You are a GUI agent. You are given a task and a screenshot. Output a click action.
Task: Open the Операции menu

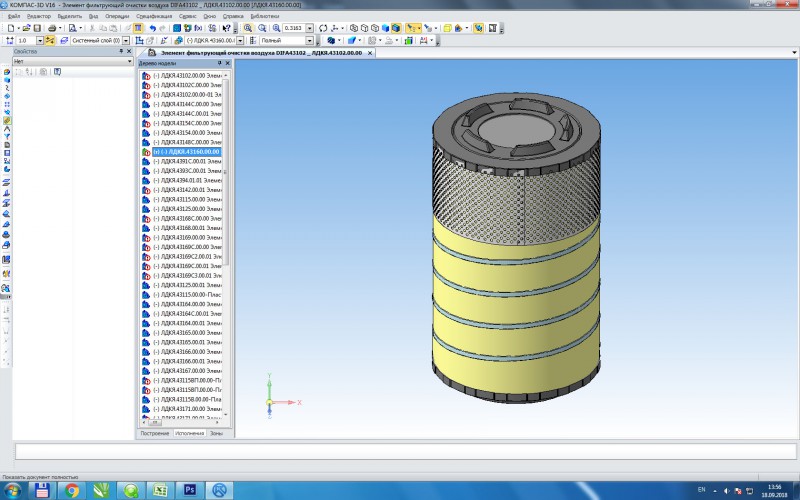pyautogui.click(x=116, y=17)
